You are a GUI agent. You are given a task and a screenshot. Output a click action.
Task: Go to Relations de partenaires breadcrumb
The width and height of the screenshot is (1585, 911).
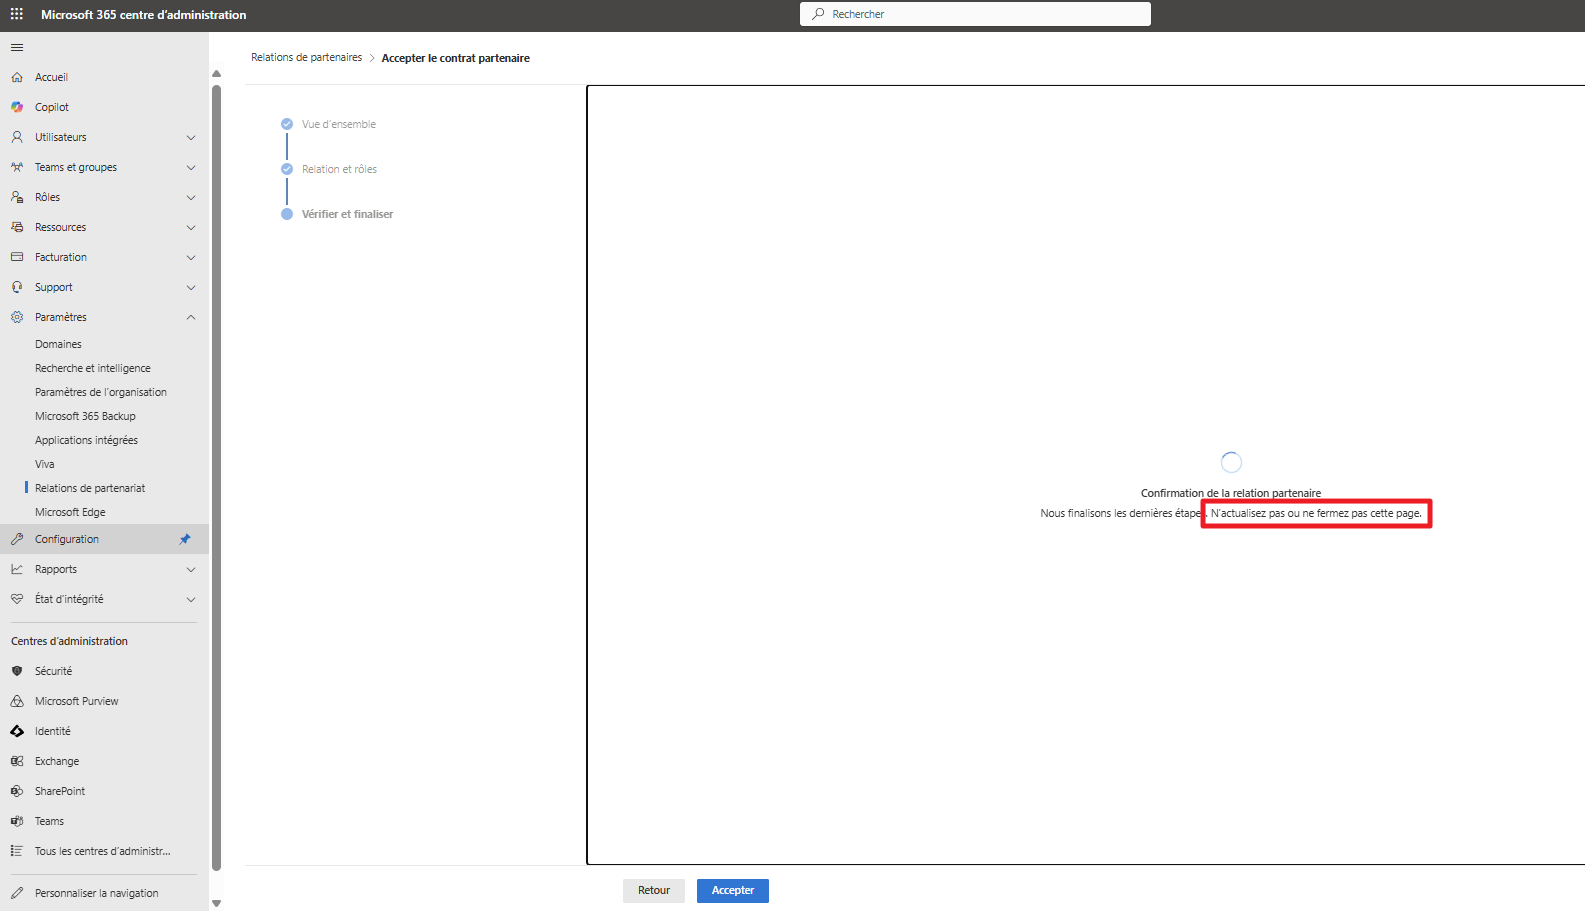[x=306, y=57]
